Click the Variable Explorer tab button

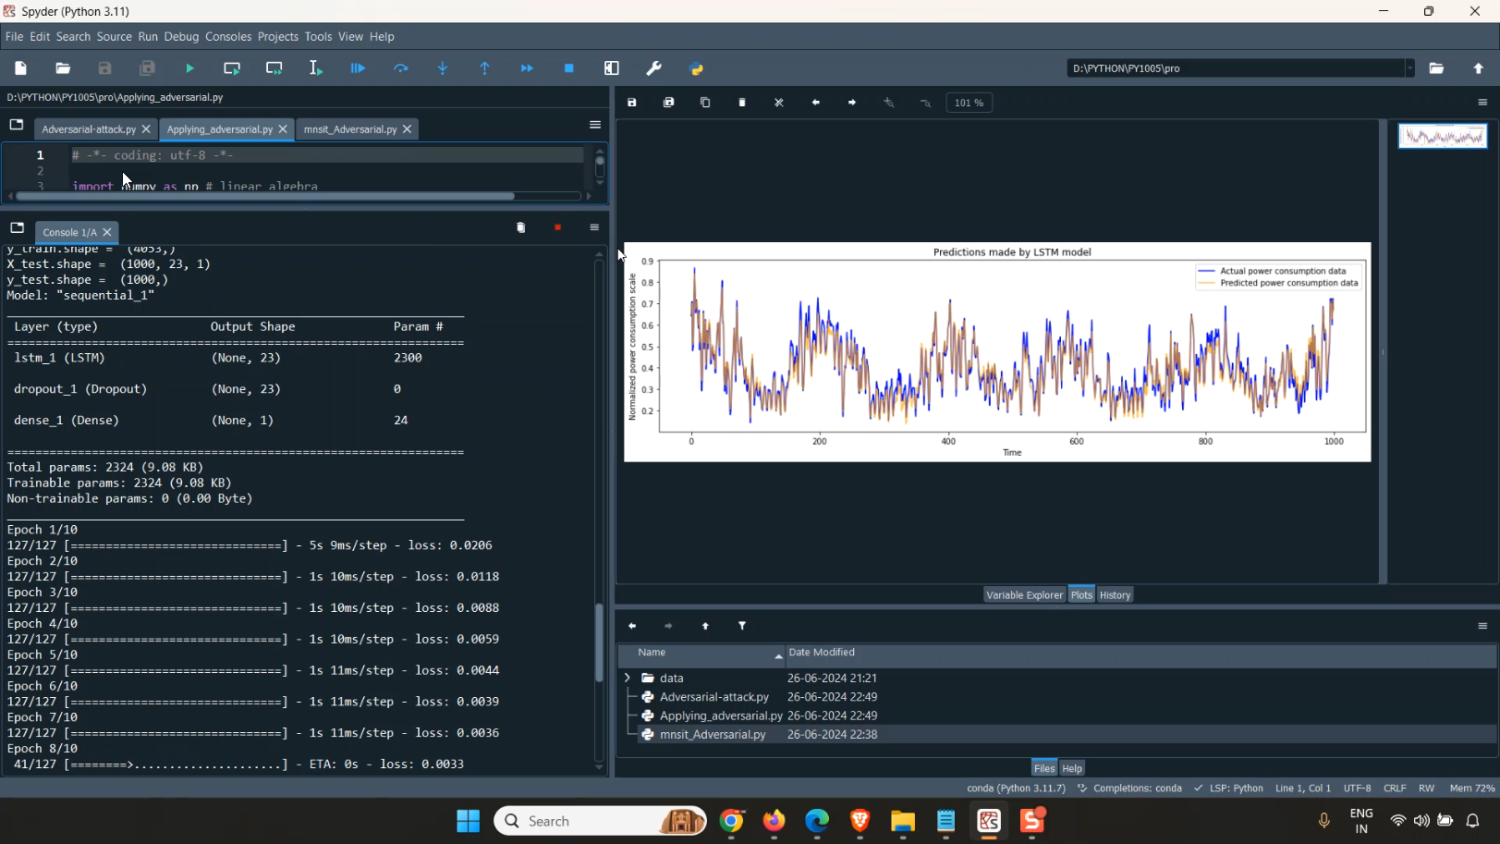(1024, 595)
